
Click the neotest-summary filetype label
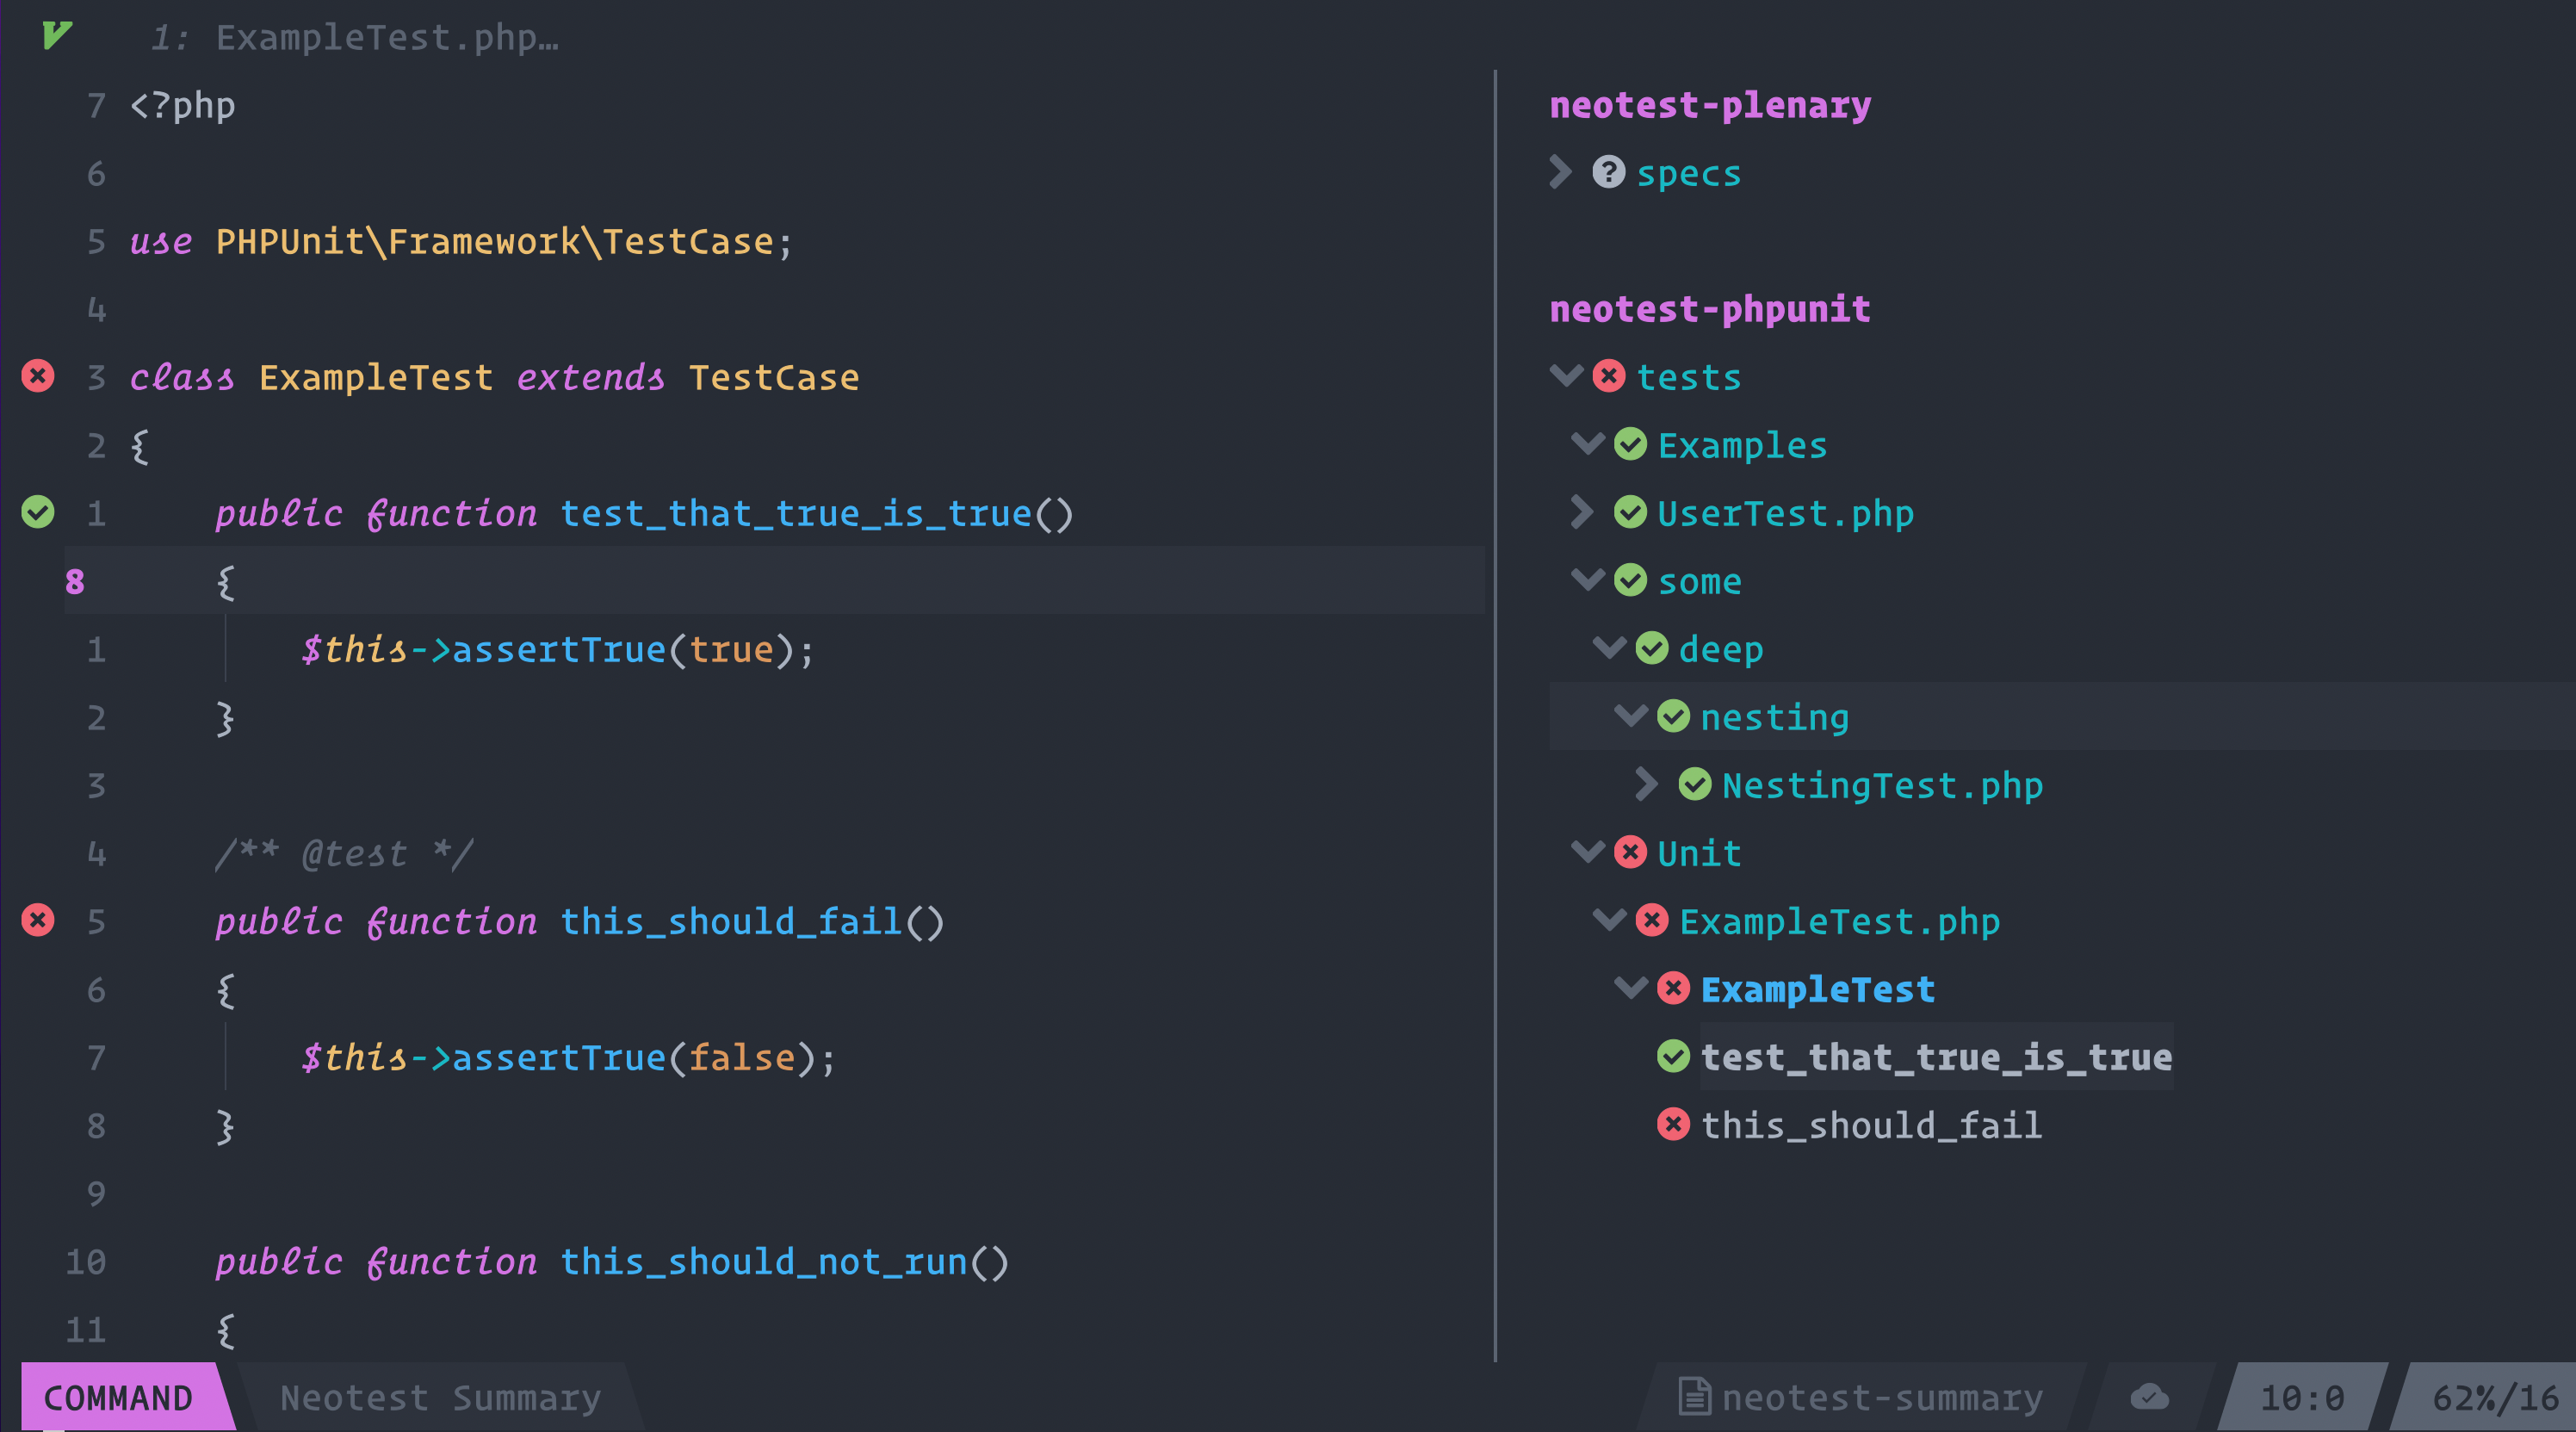[x=1882, y=1397]
